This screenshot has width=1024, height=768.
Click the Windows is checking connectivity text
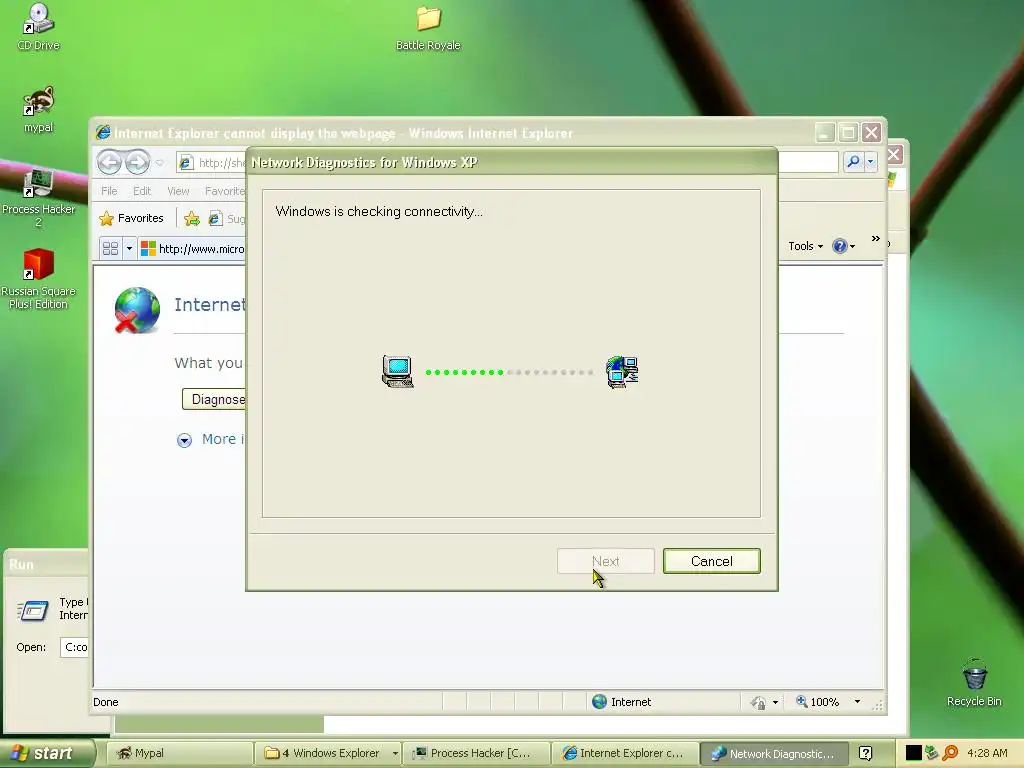click(379, 212)
